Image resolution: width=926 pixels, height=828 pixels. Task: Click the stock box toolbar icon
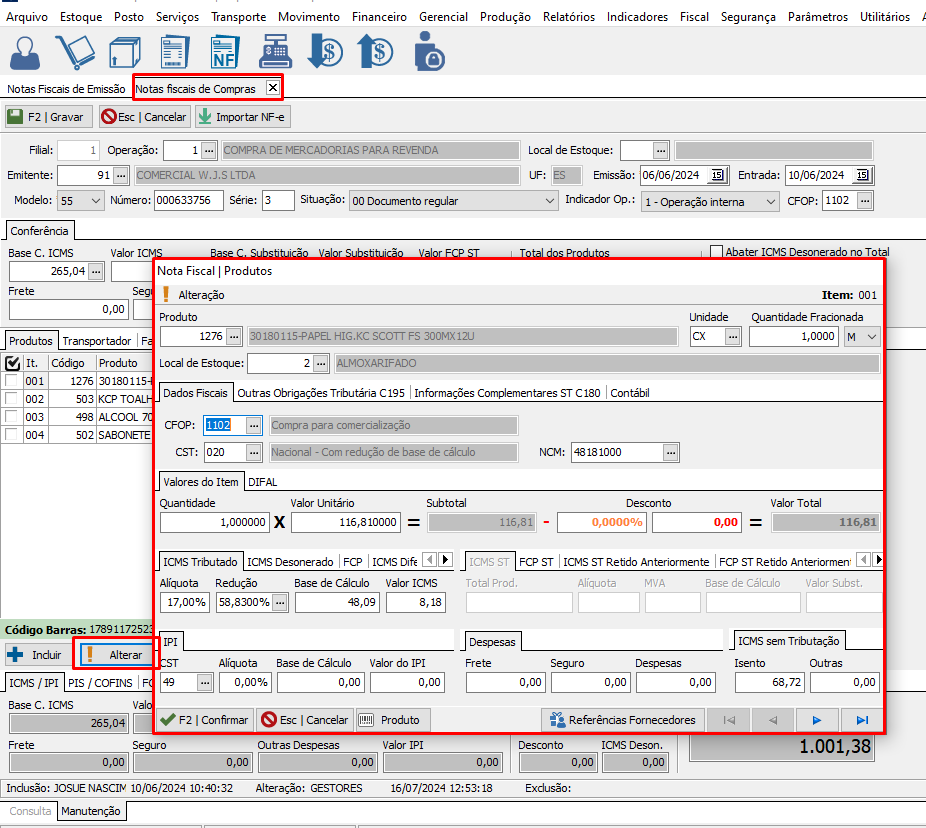pyautogui.click(x=123, y=52)
